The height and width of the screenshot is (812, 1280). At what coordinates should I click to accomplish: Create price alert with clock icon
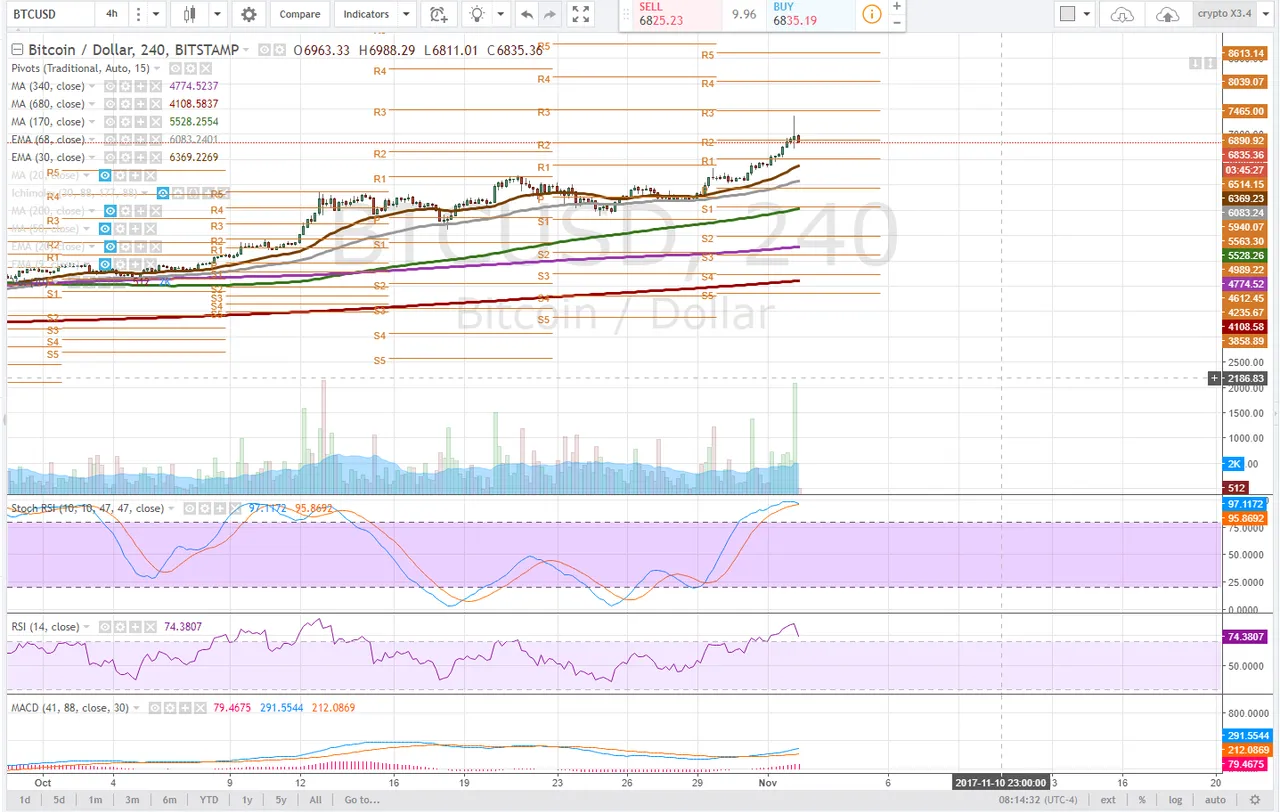click(439, 14)
